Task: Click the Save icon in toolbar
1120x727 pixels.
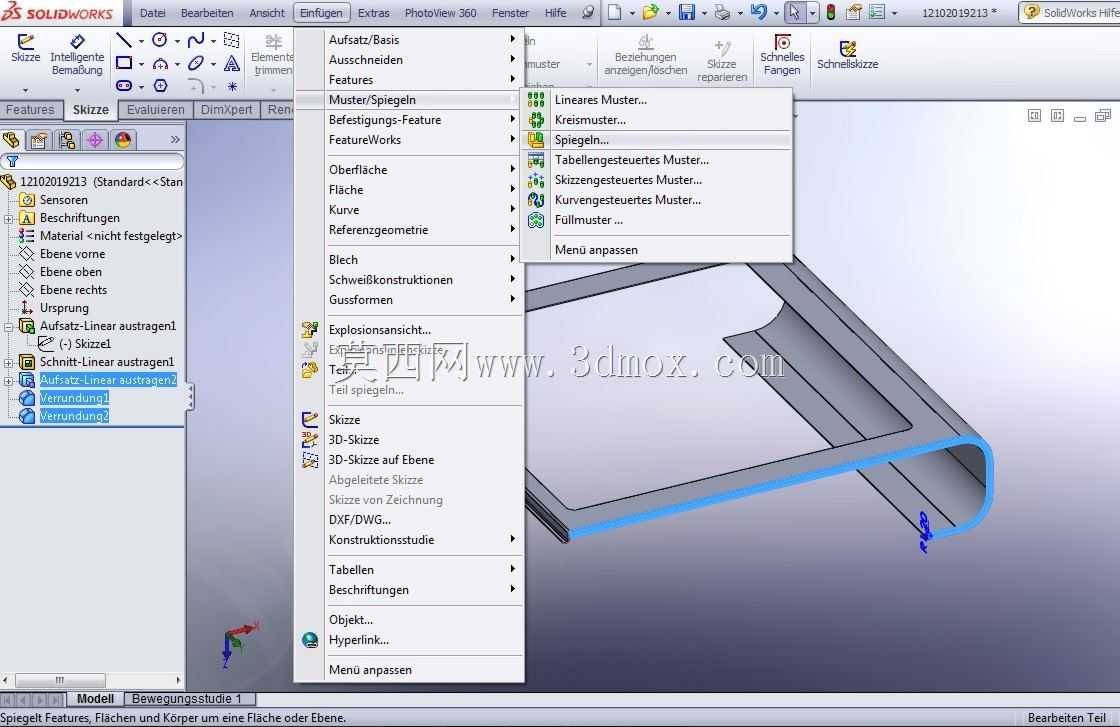Action: tap(686, 12)
